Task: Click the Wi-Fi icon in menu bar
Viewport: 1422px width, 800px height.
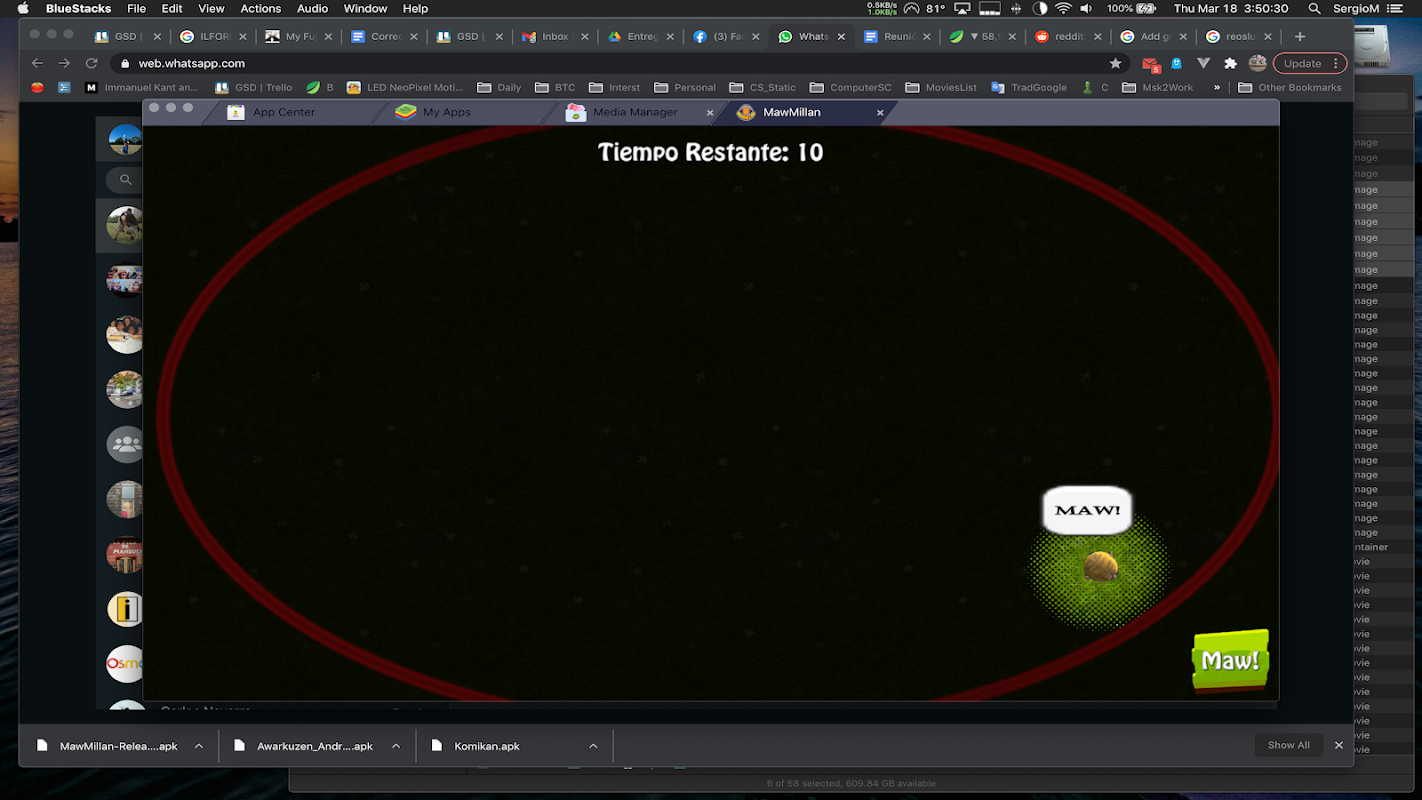Action: pos(1063,8)
